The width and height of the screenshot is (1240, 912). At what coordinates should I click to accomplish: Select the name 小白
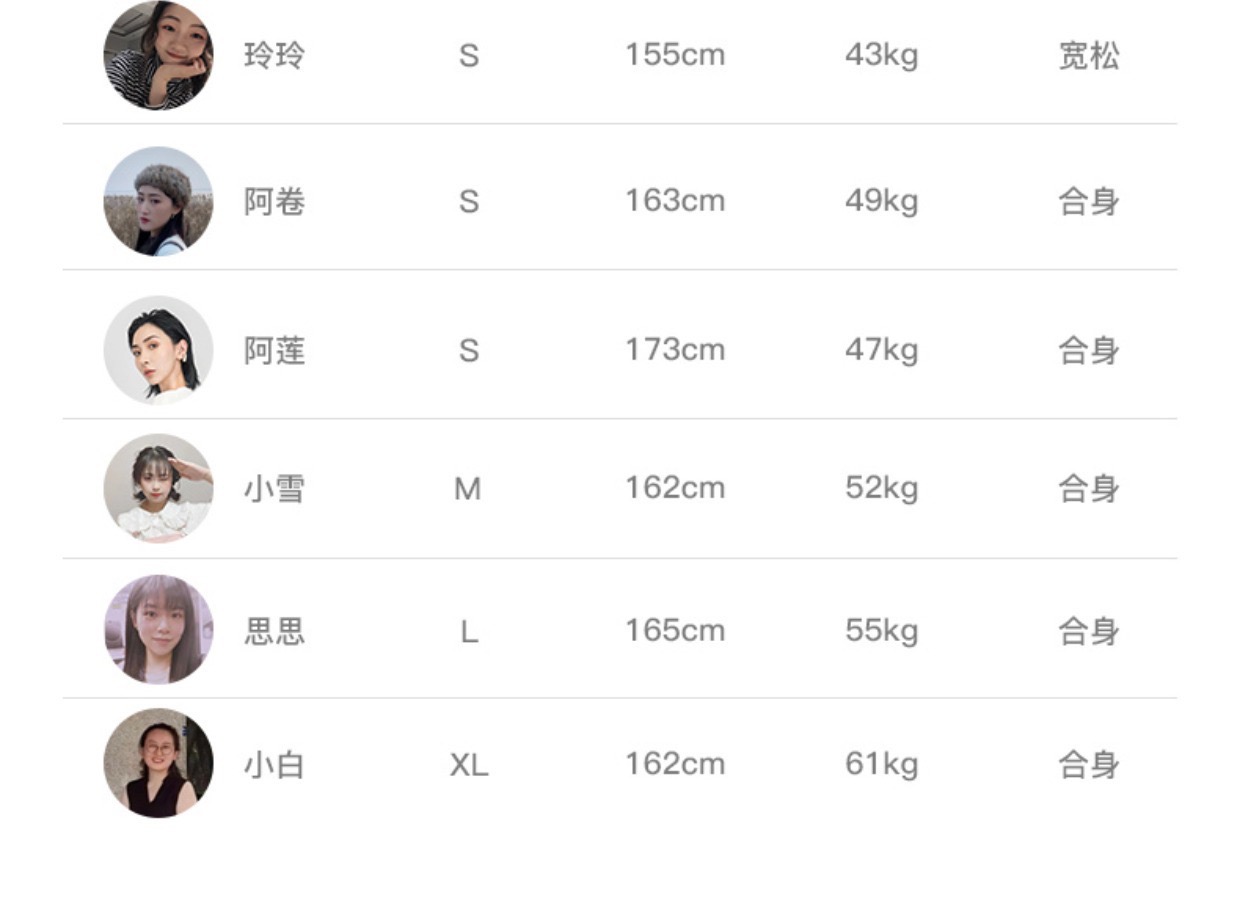click(x=274, y=765)
